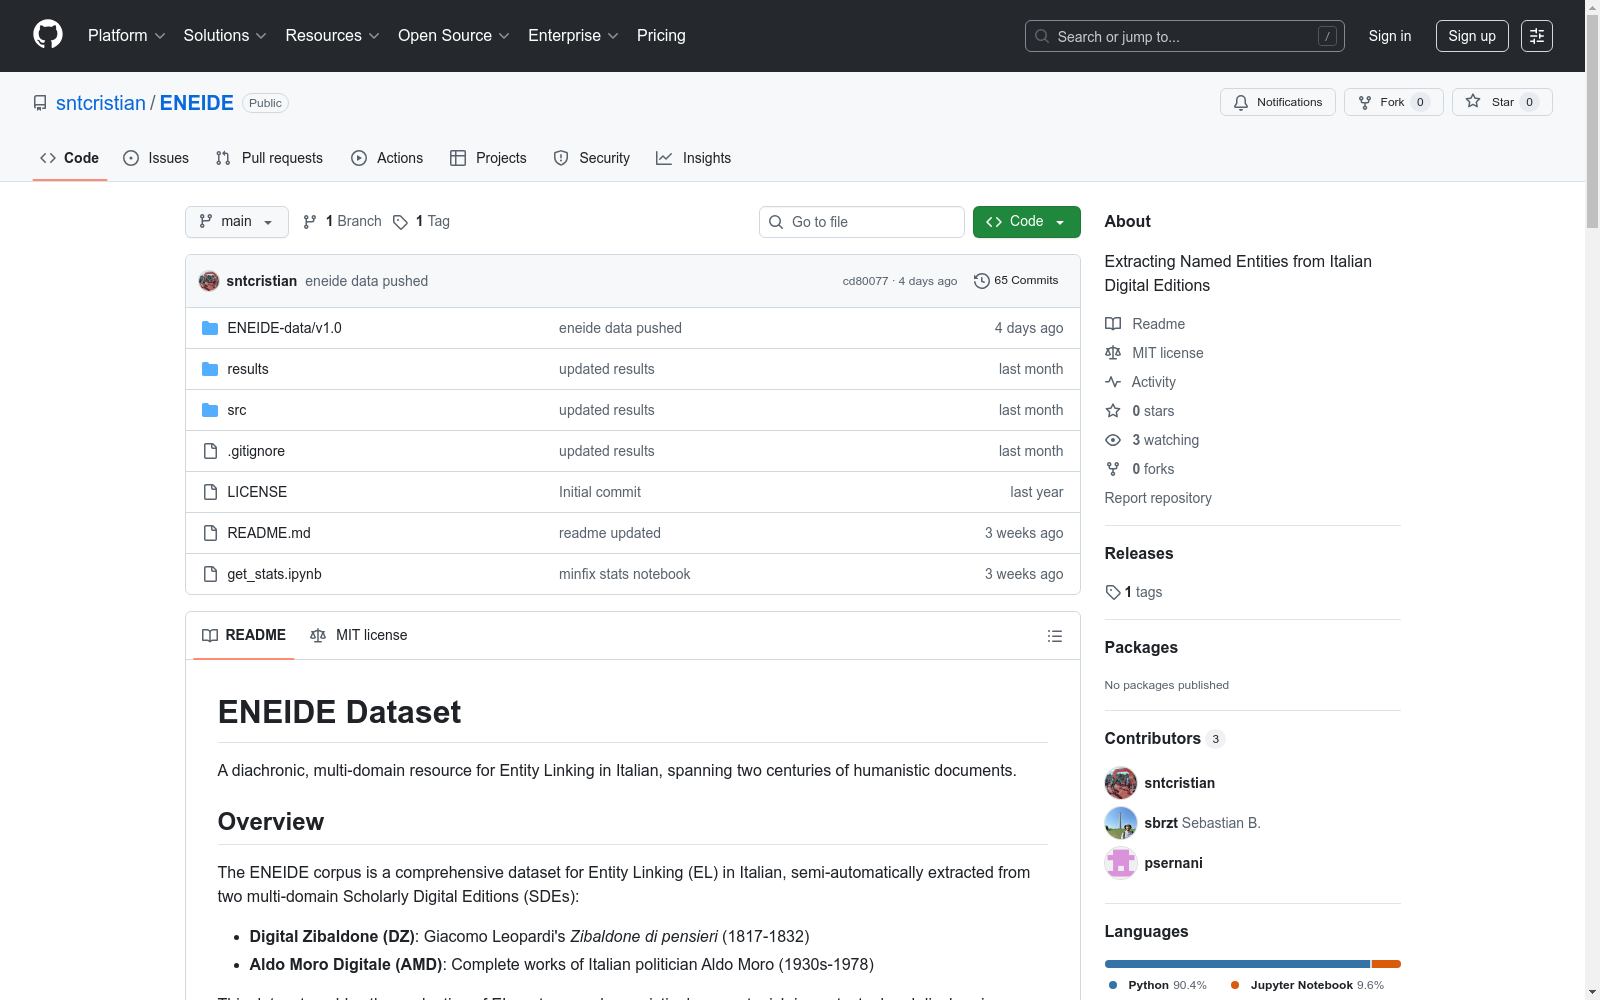Select the Code repository tab

click(x=69, y=158)
